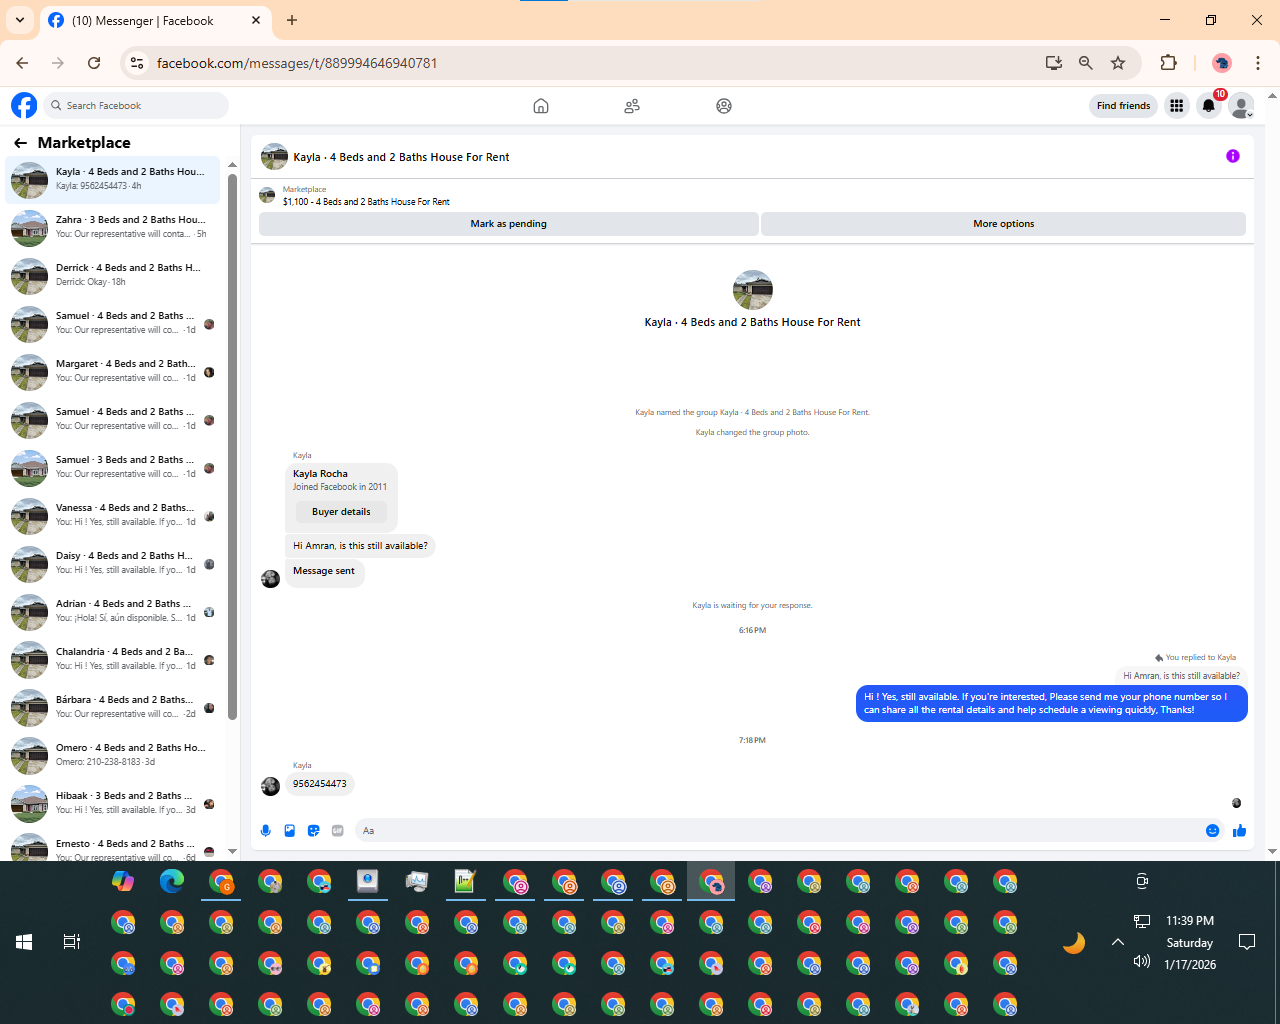This screenshot has height=1024, width=1280.
Task: Open a new browser tab
Action: pyautogui.click(x=292, y=20)
